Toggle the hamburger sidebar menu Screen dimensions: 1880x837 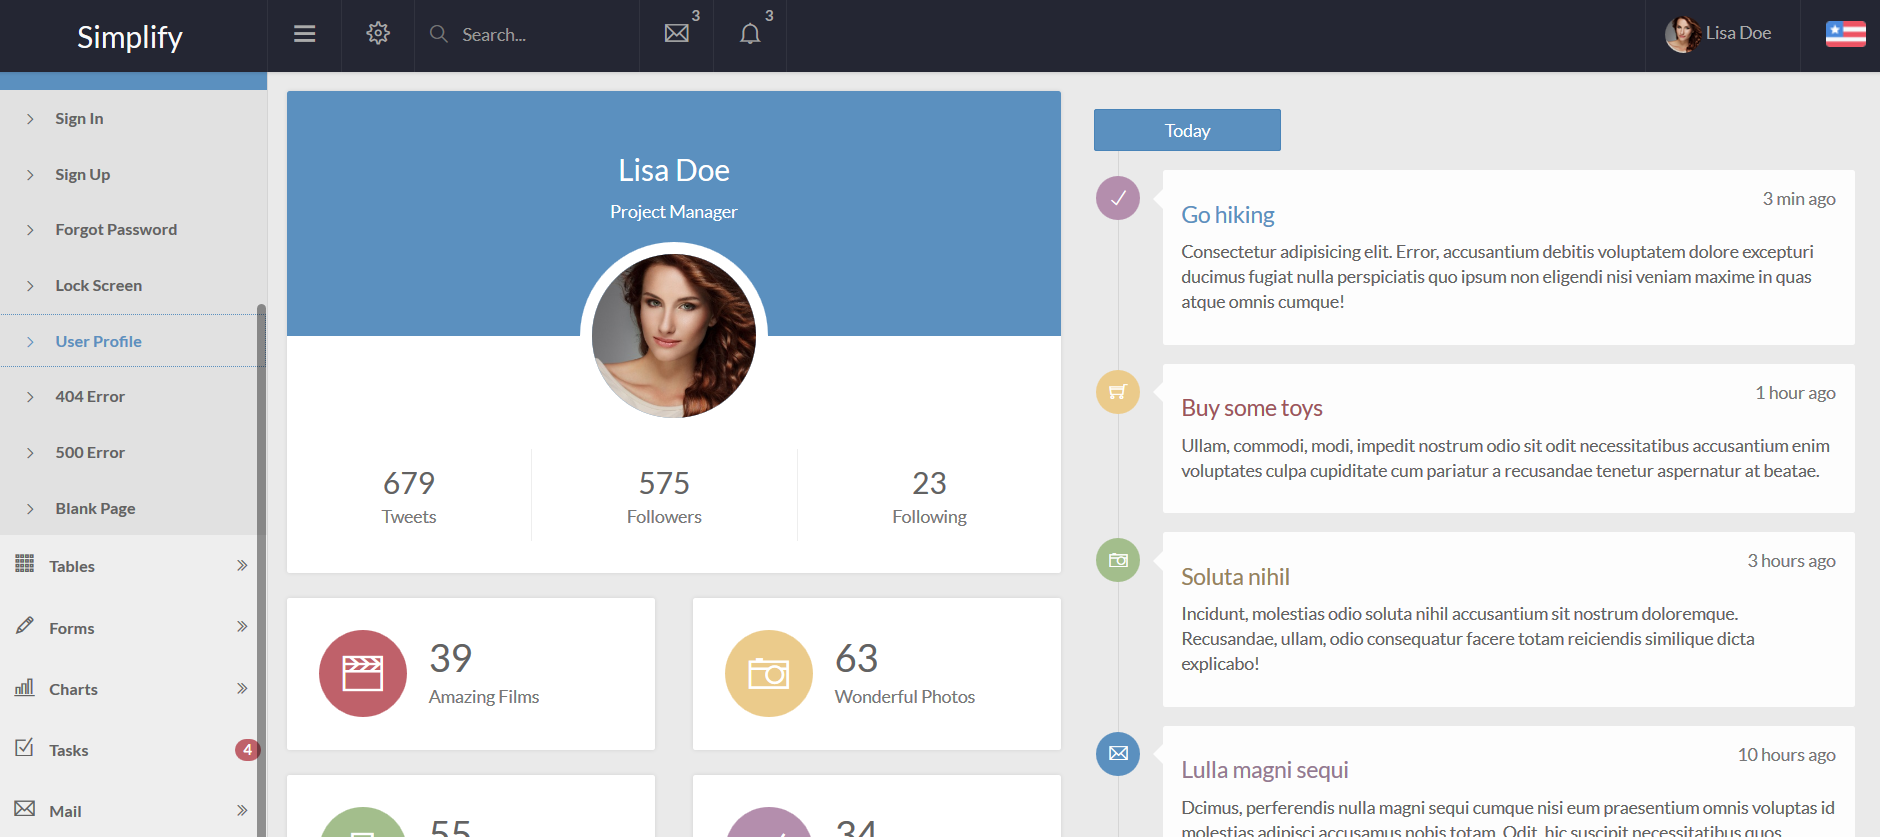click(305, 34)
